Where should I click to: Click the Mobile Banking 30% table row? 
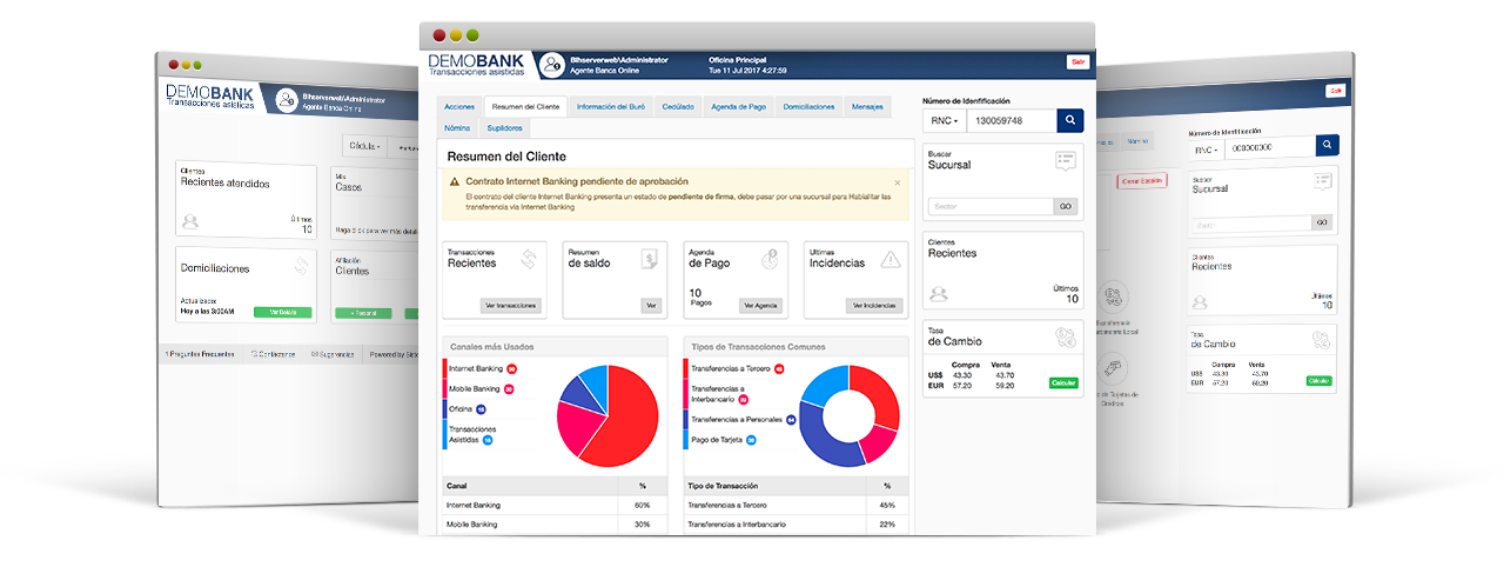click(555, 524)
